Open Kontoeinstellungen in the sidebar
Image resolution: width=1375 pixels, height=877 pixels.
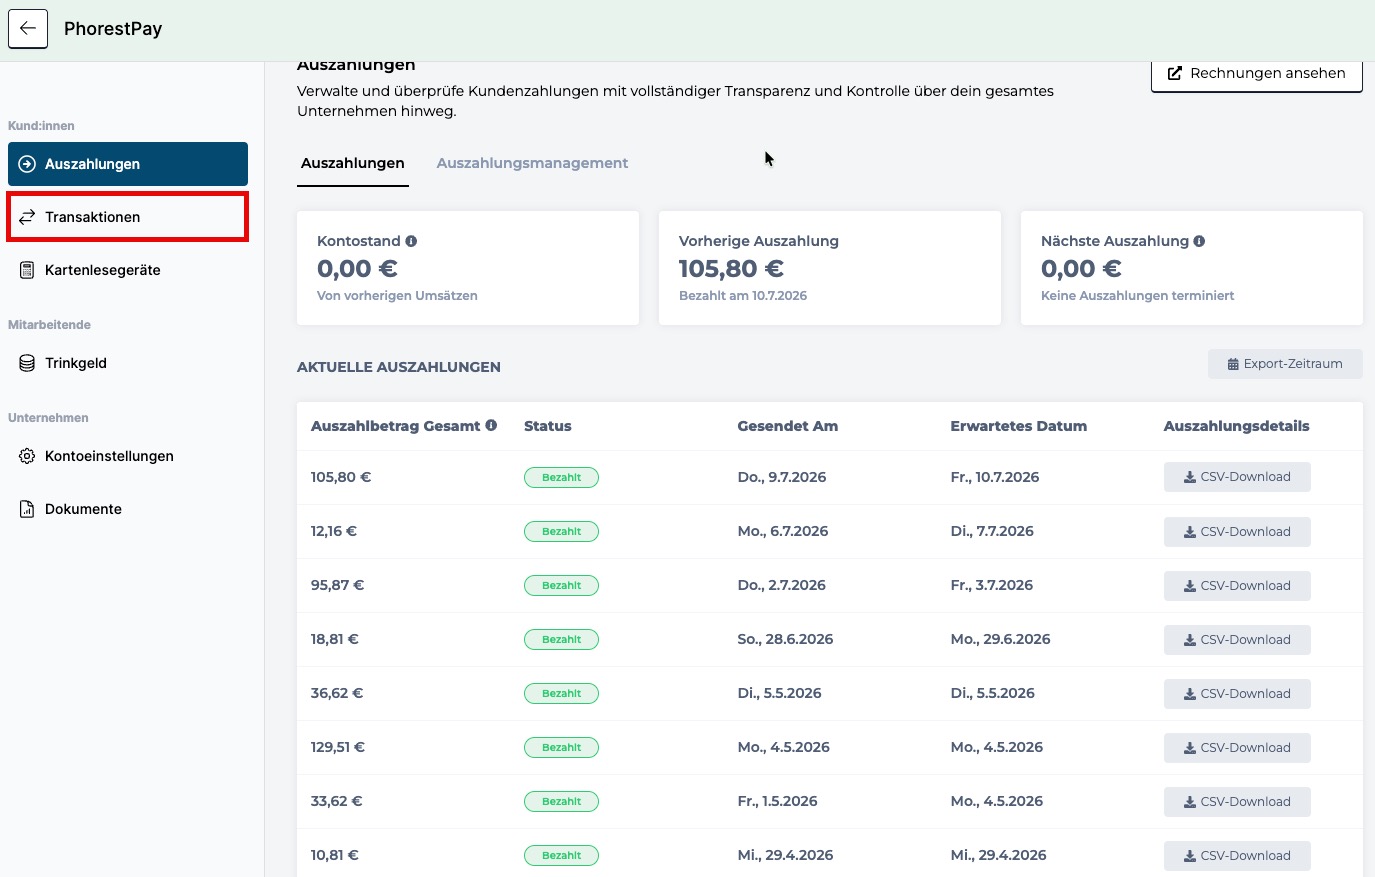tap(128, 456)
